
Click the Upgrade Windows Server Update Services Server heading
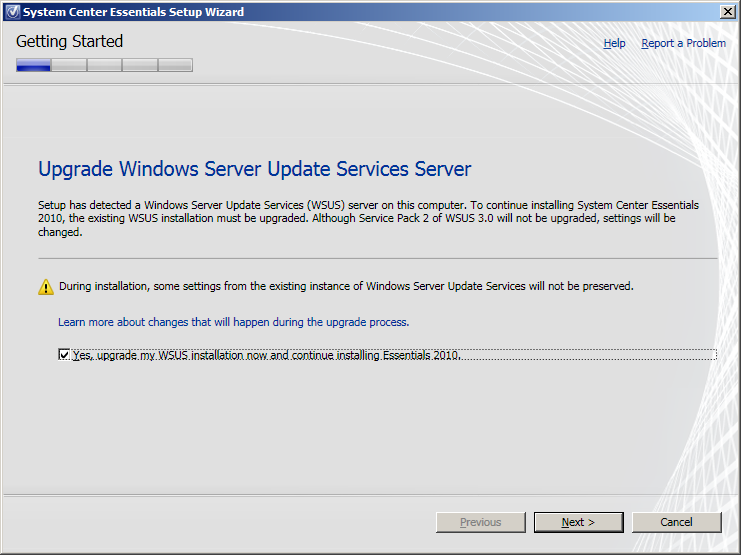255,169
